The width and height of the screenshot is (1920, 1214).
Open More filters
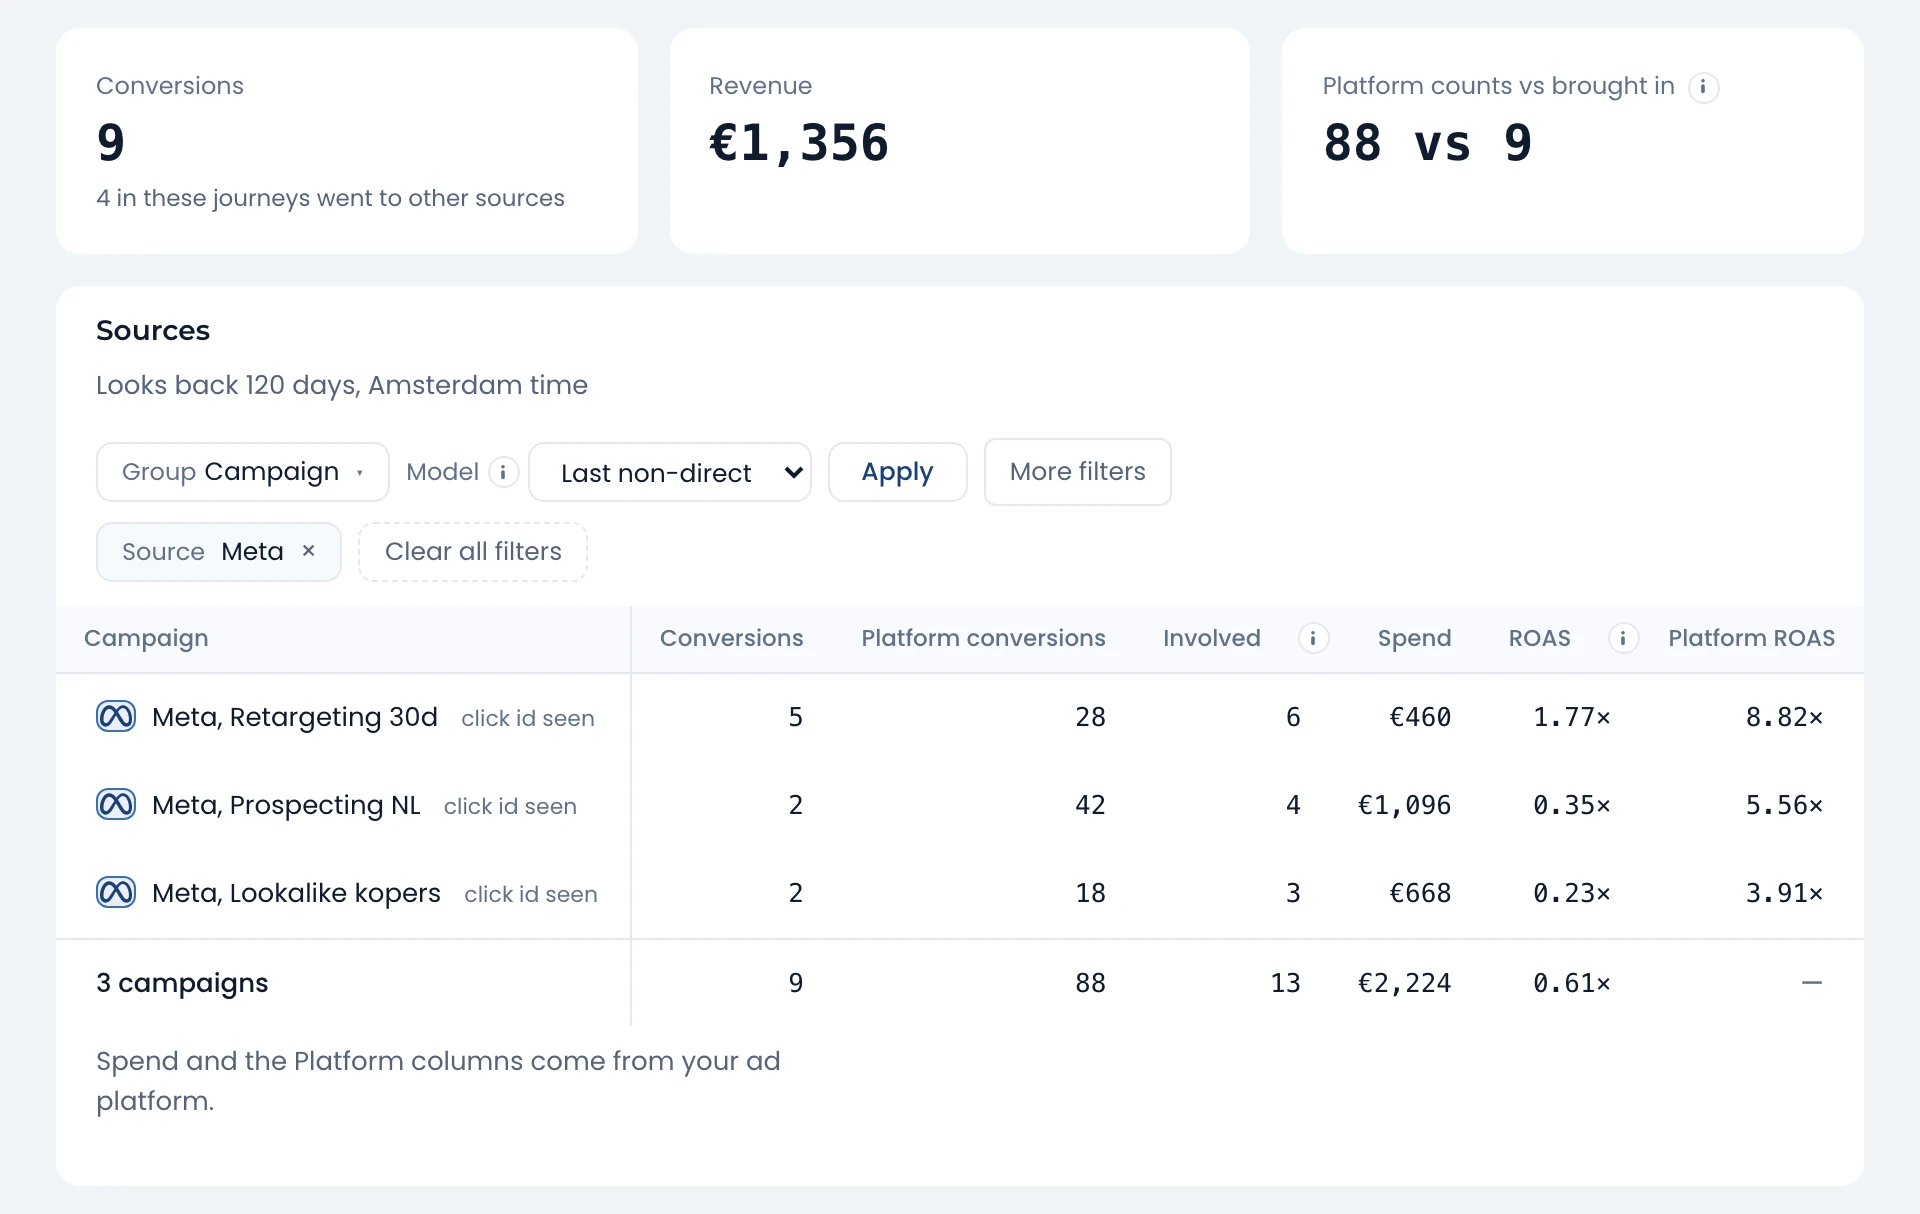point(1077,472)
